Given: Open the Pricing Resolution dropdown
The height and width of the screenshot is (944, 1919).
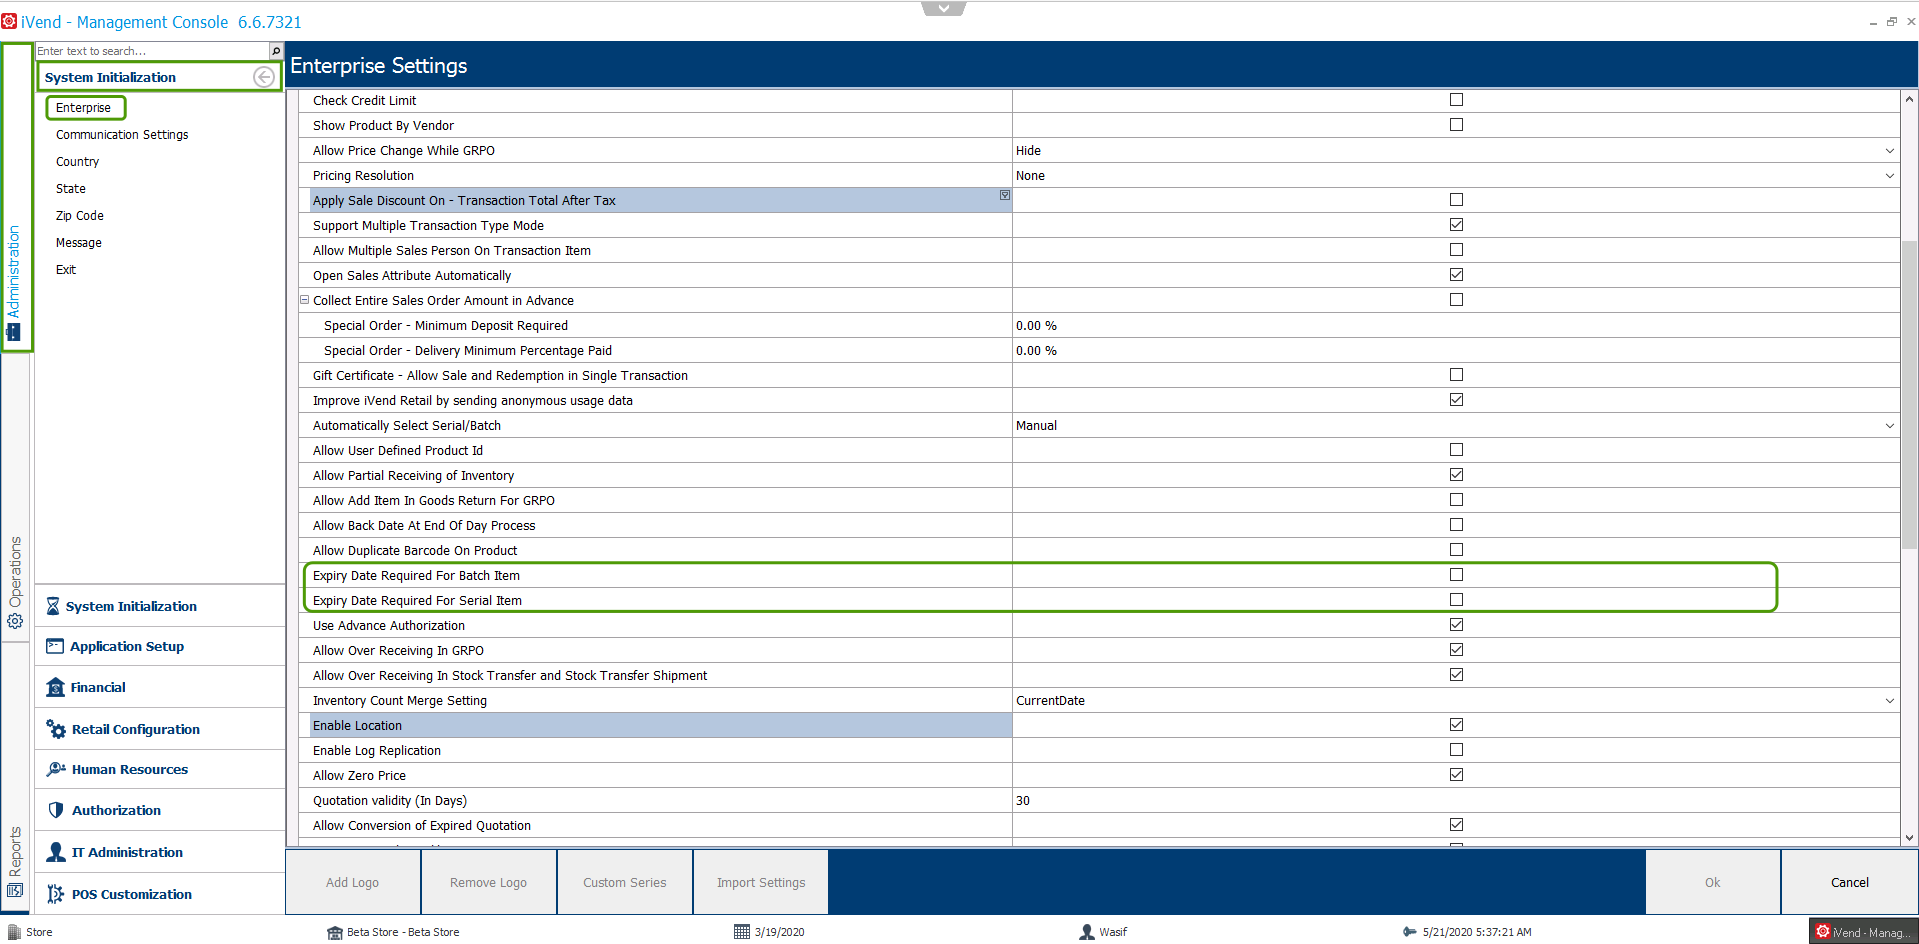Looking at the screenshot, I should (x=1890, y=176).
